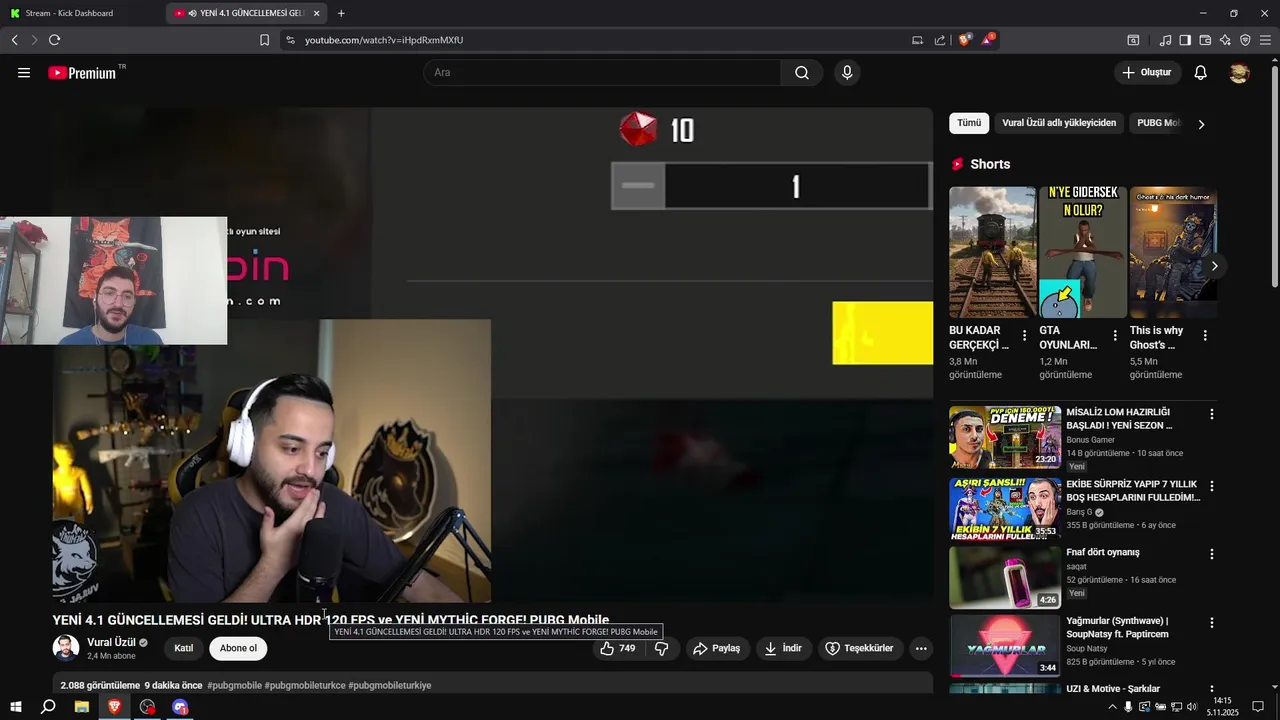The width and height of the screenshot is (1280, 720).
Task: Open the #pubgmobile hashtag link
Action: click(x=234, y=685)
